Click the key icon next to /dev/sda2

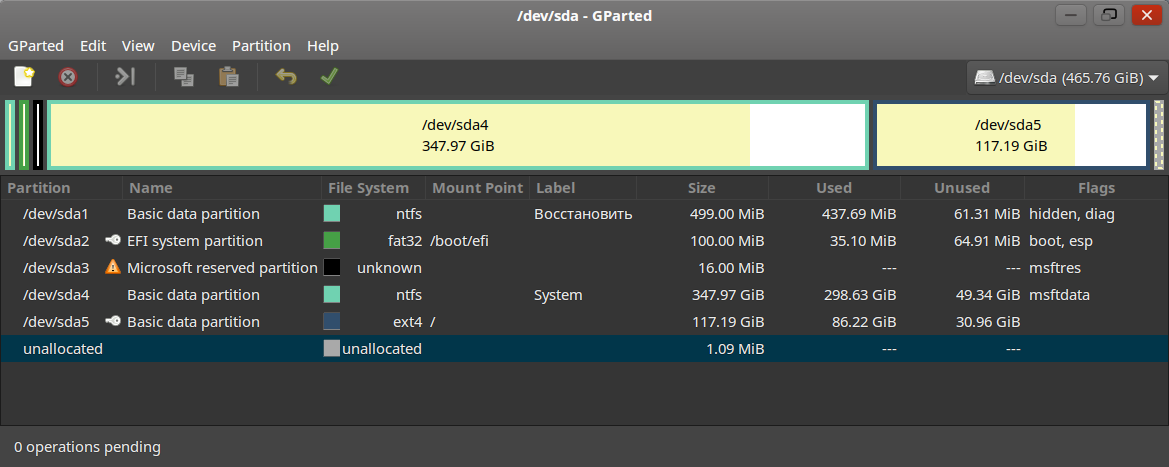pos(113,240)
